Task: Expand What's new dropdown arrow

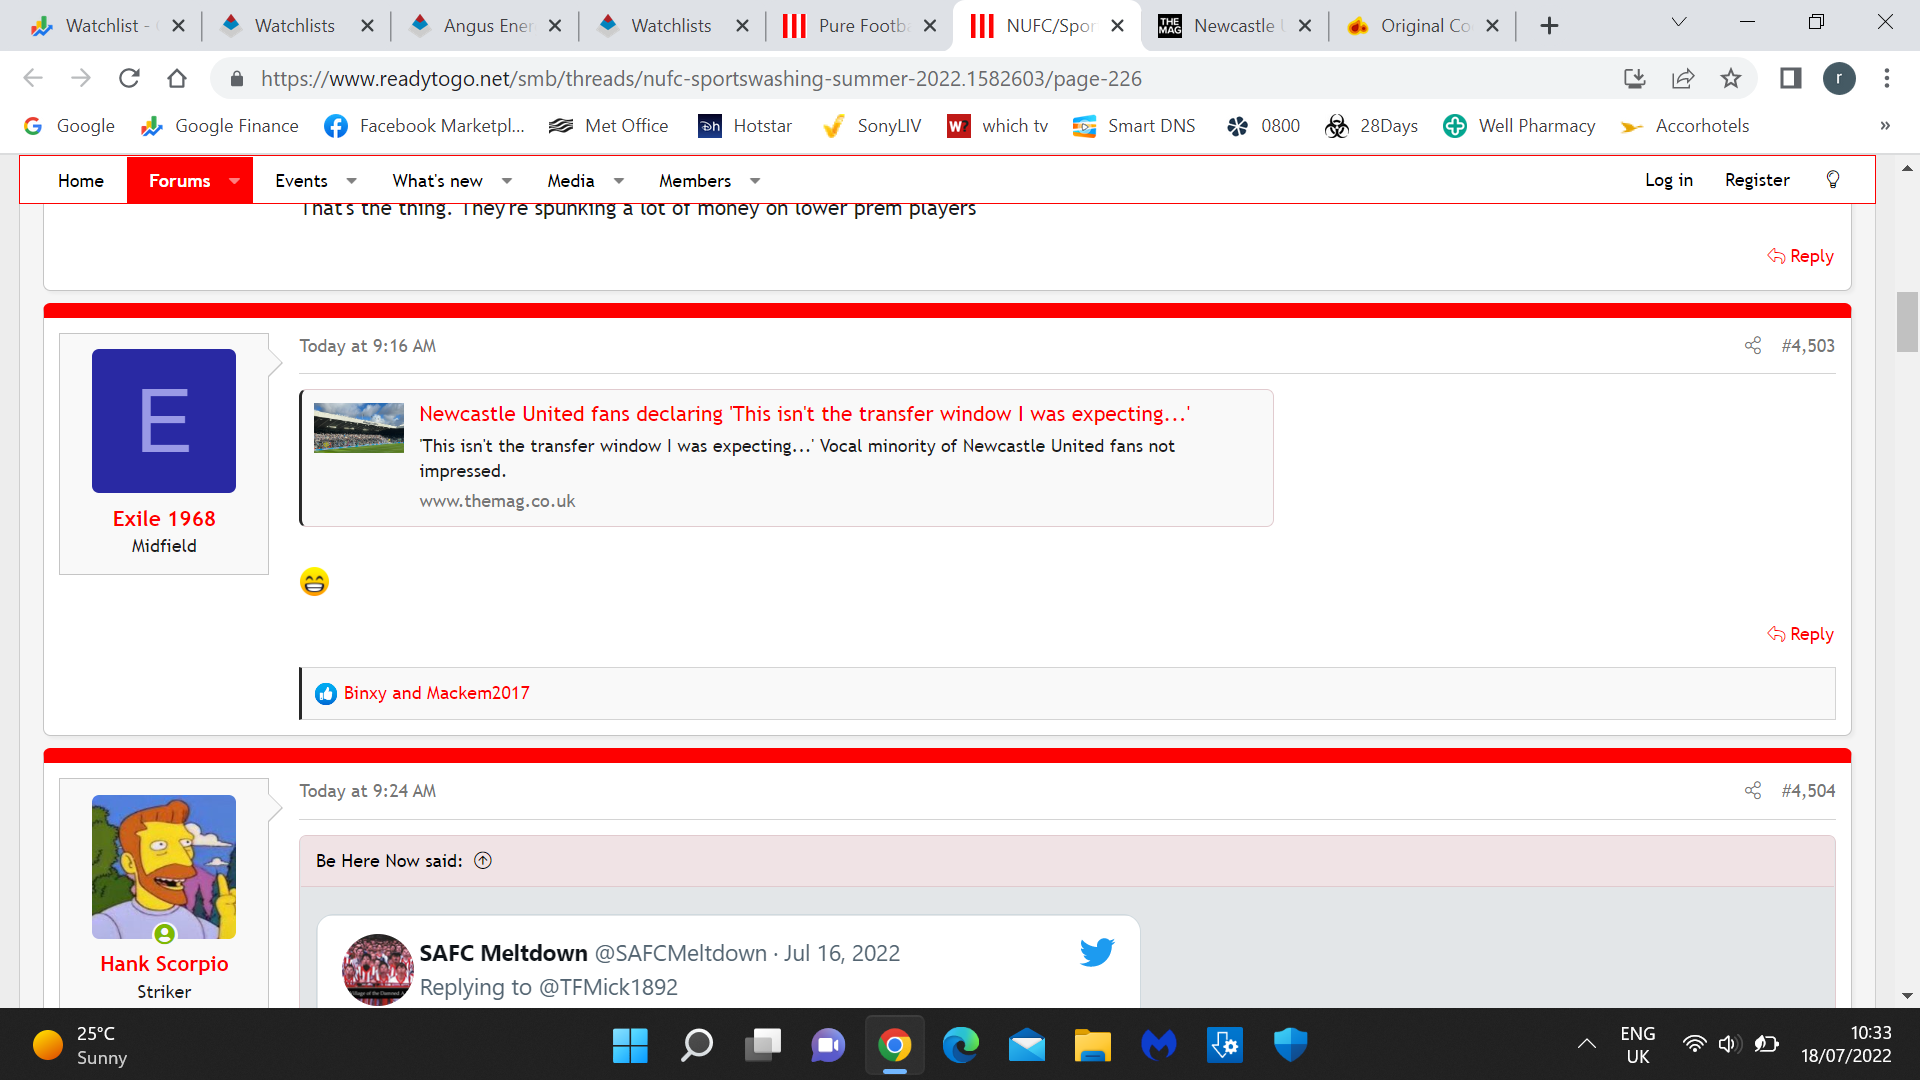Action: (507, 181)
